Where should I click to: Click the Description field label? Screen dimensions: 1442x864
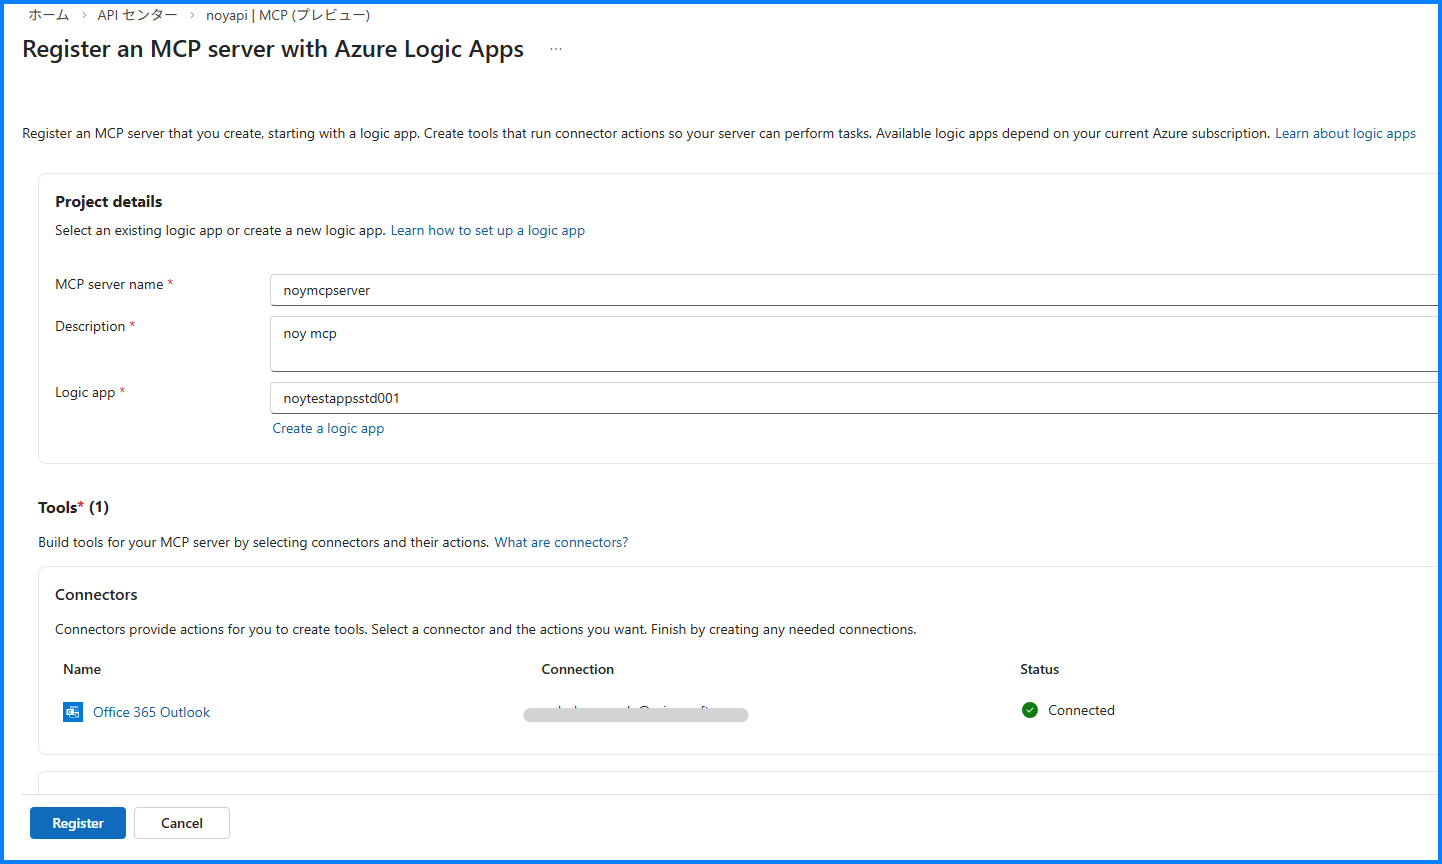tap(90, 326)
